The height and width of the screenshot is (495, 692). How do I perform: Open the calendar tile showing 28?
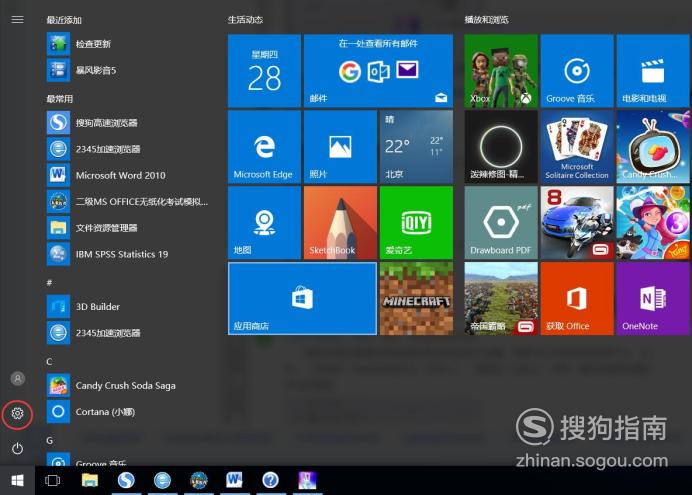(x=264, y=71)
